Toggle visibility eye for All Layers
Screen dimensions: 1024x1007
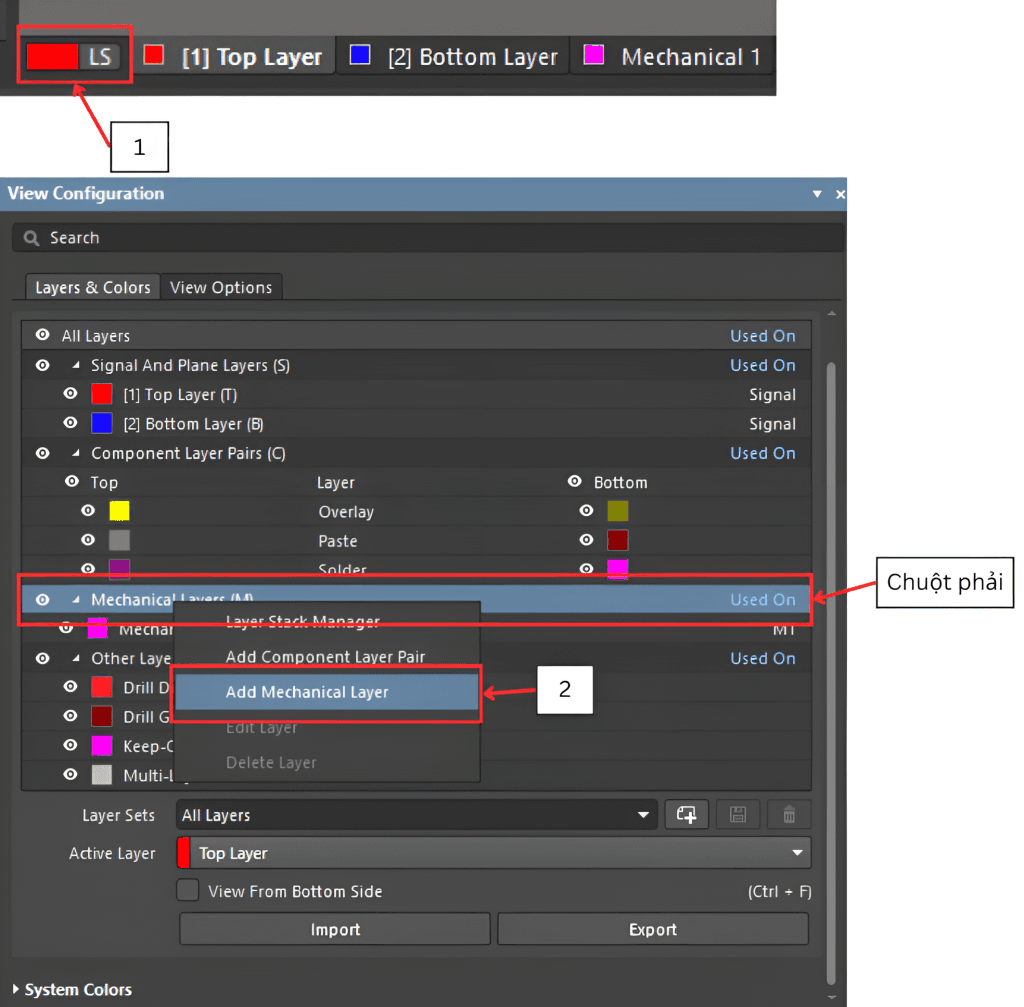pyautogui.click(x=42, y=336)
